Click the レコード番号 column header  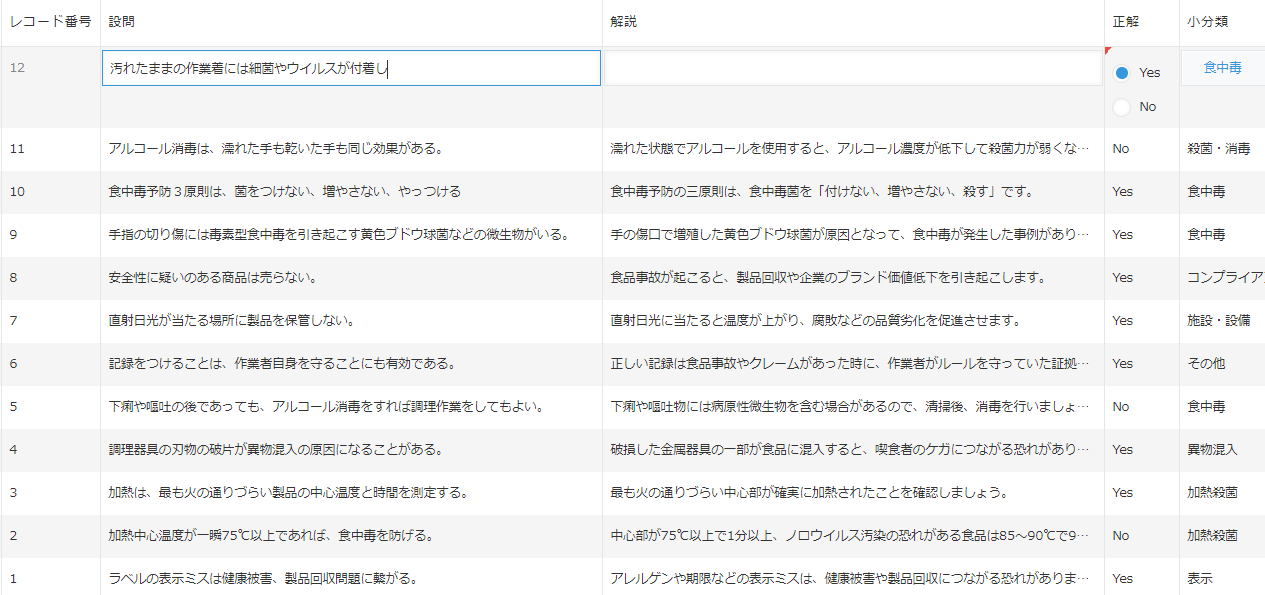50,21
